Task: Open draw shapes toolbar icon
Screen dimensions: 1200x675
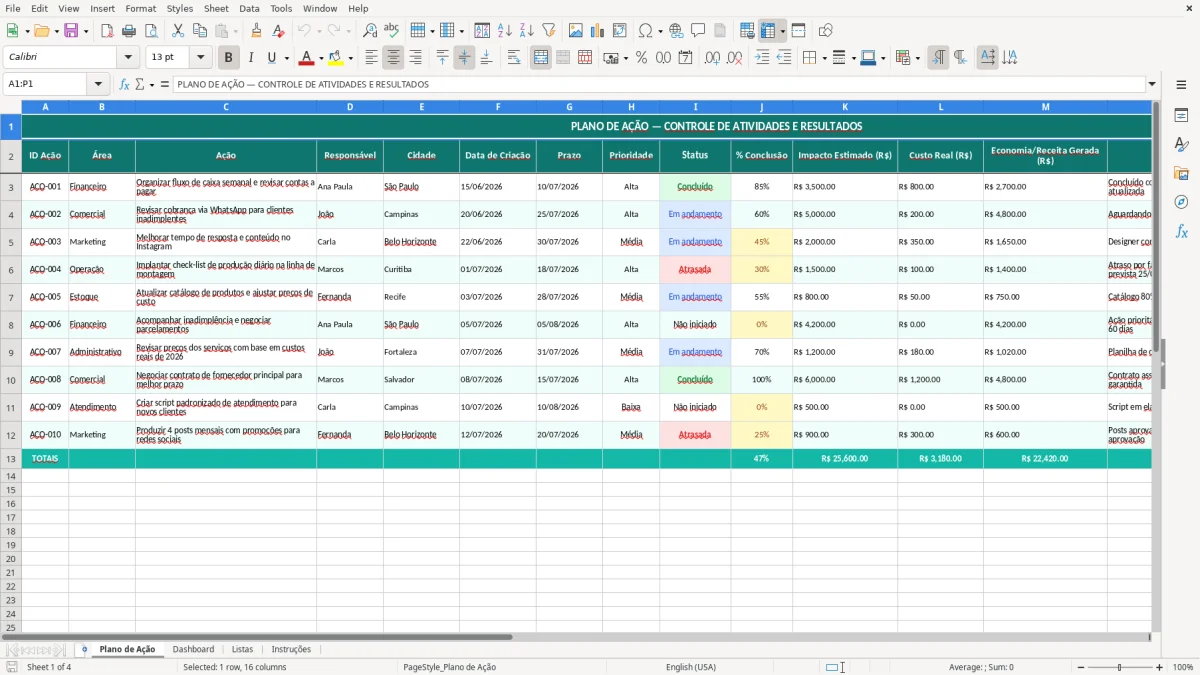Action: (x=825, y=31)
